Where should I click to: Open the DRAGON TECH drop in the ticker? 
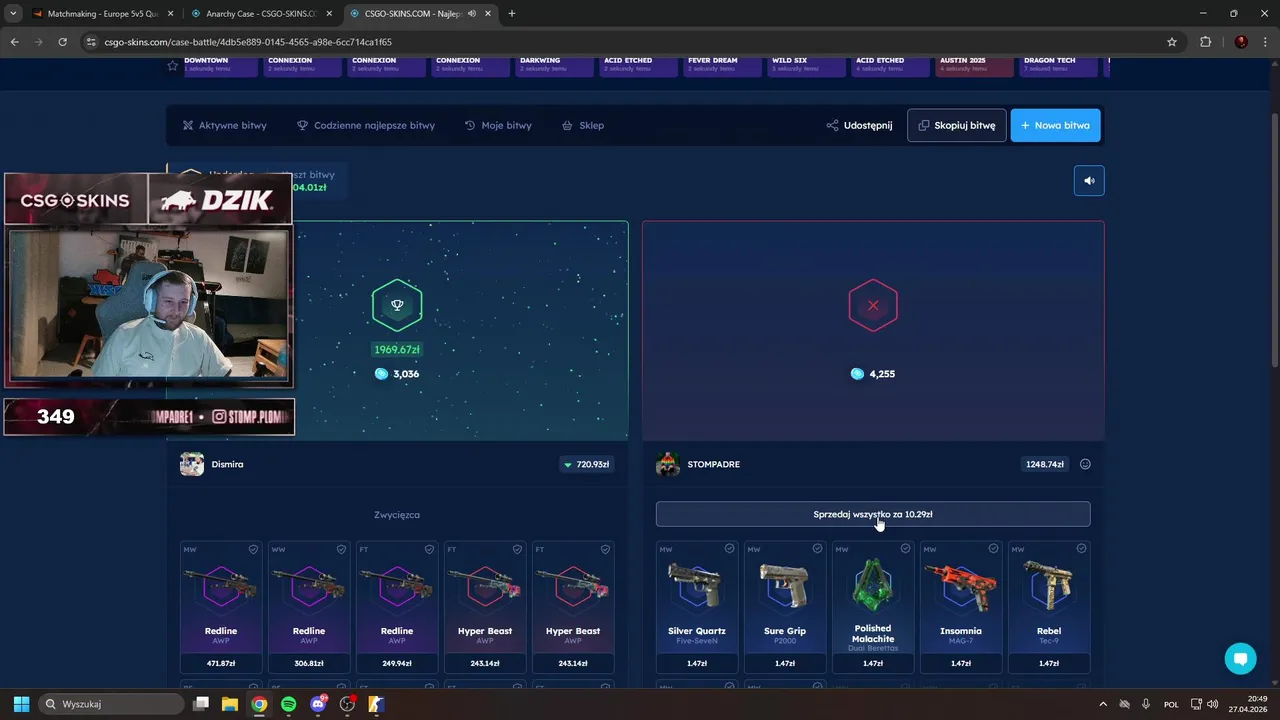coord(1058,65)
